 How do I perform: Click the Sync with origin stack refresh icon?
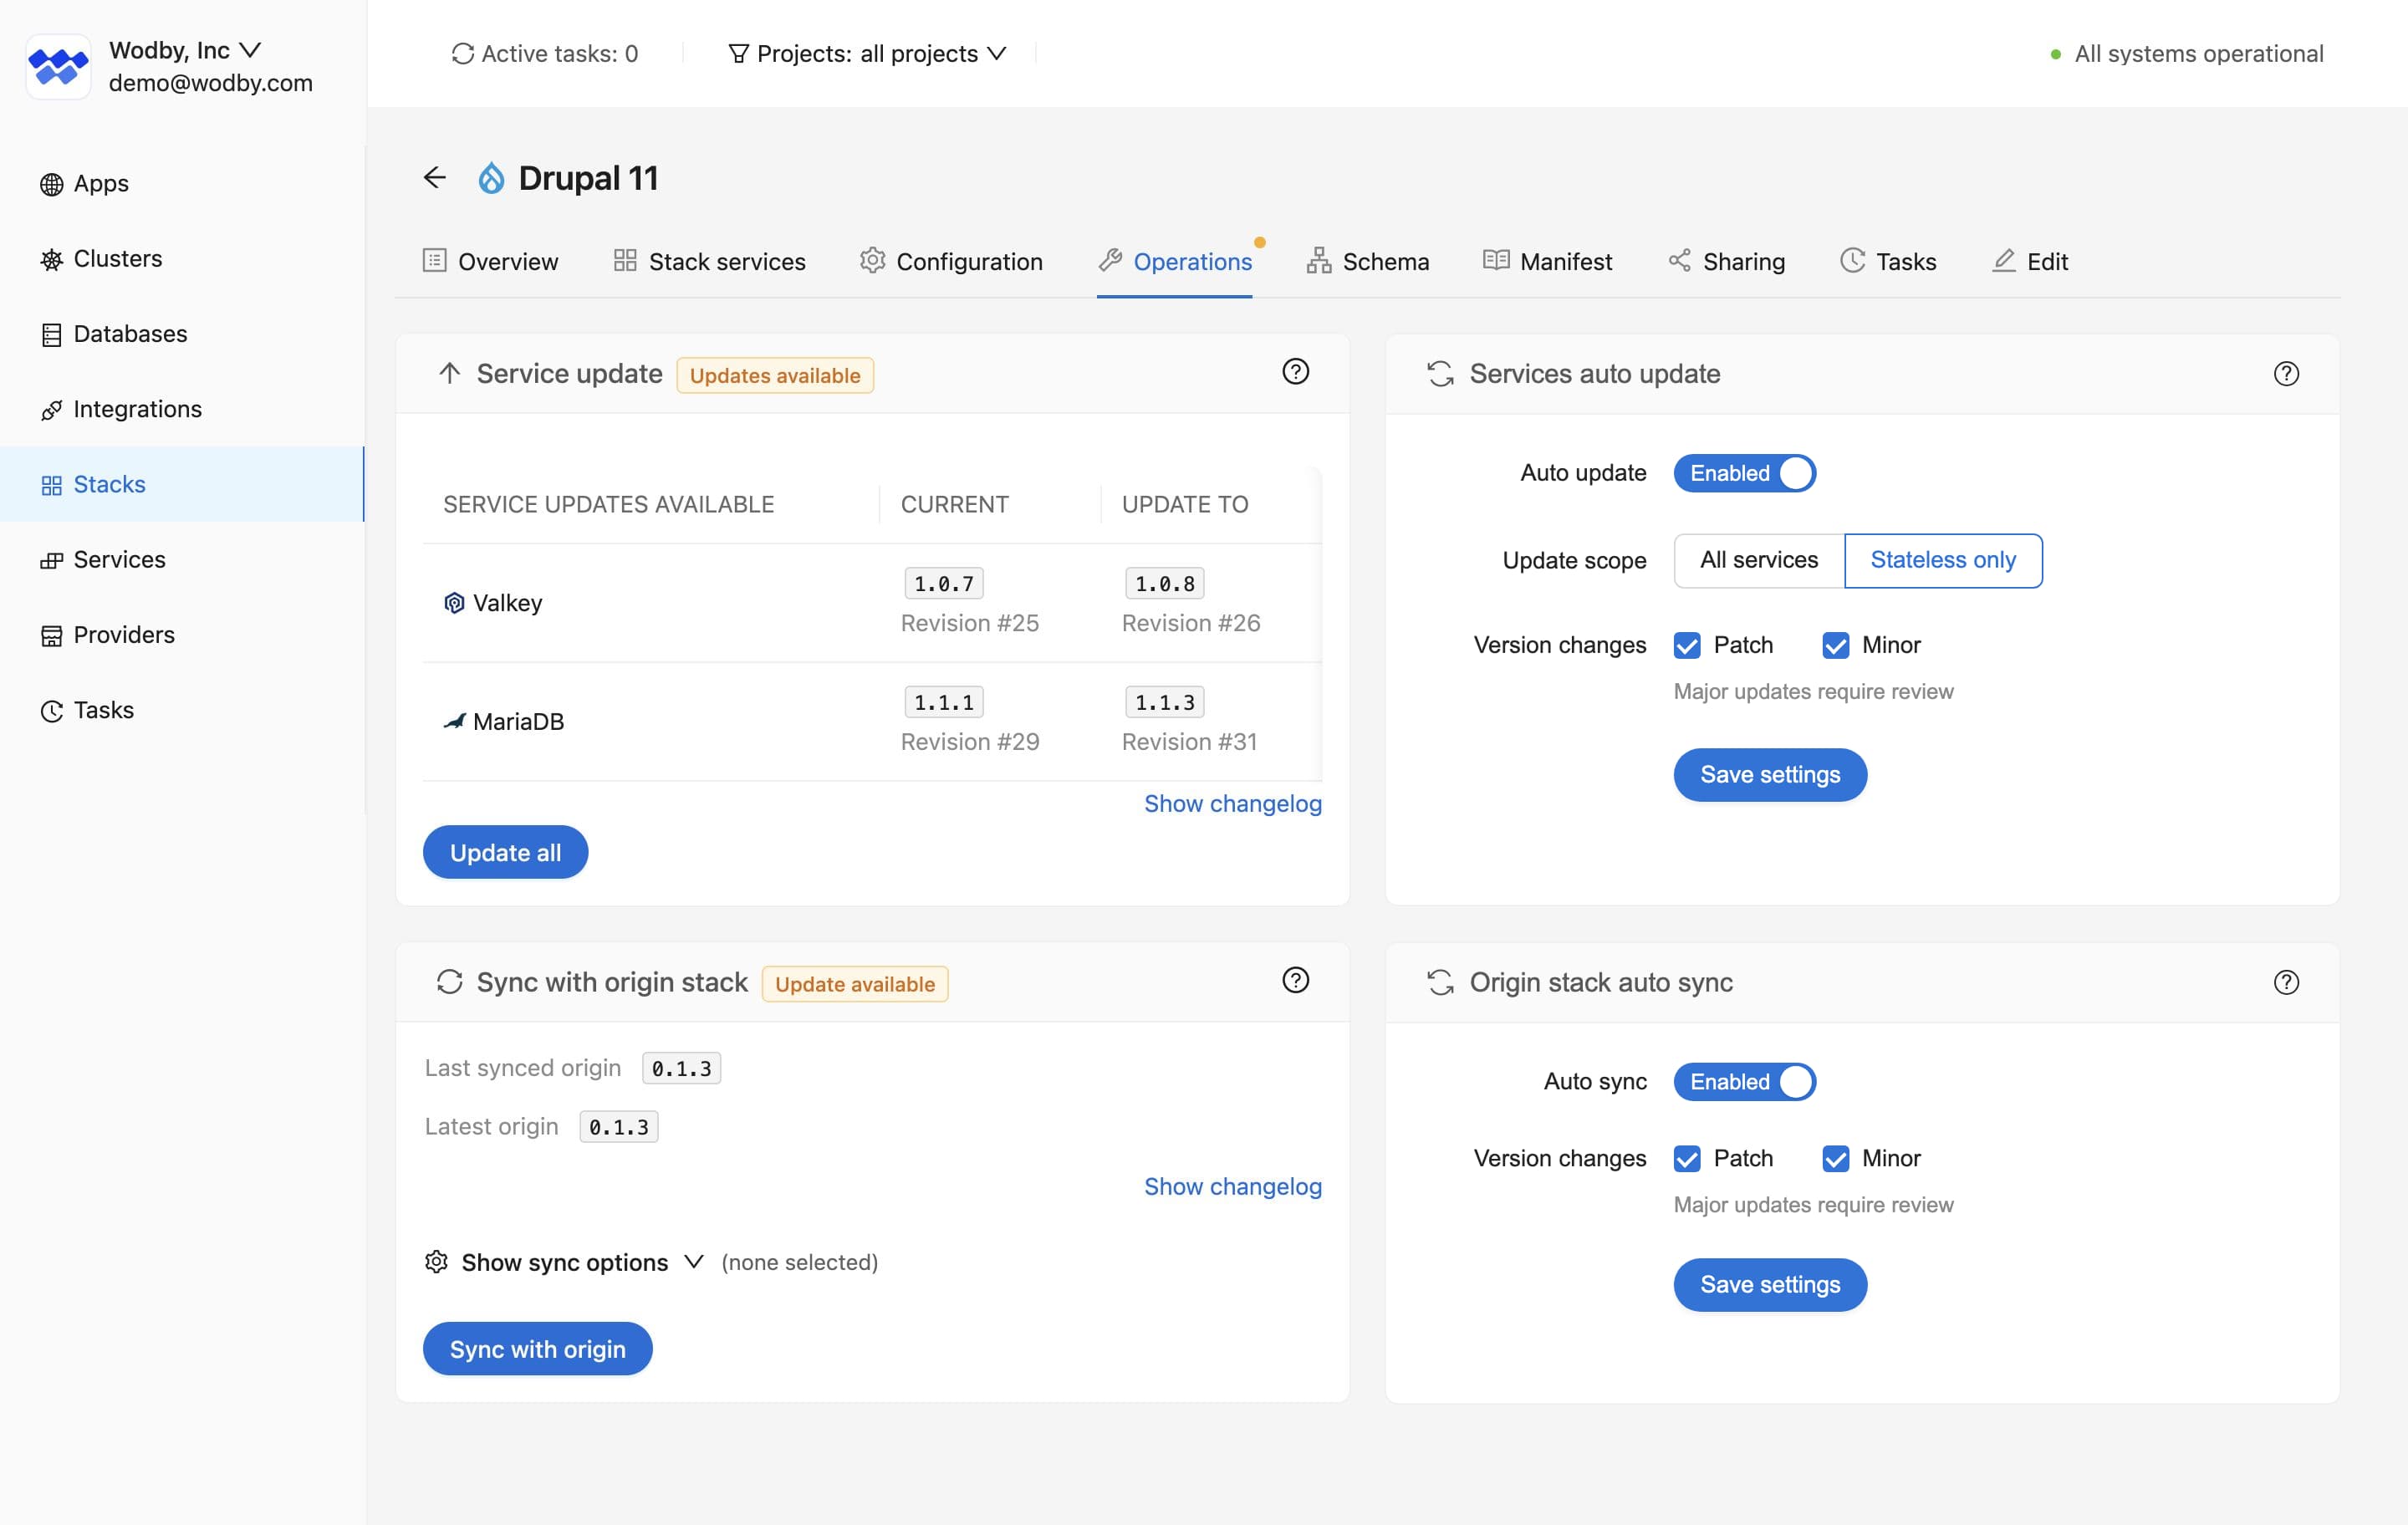(x=449, y=983)
